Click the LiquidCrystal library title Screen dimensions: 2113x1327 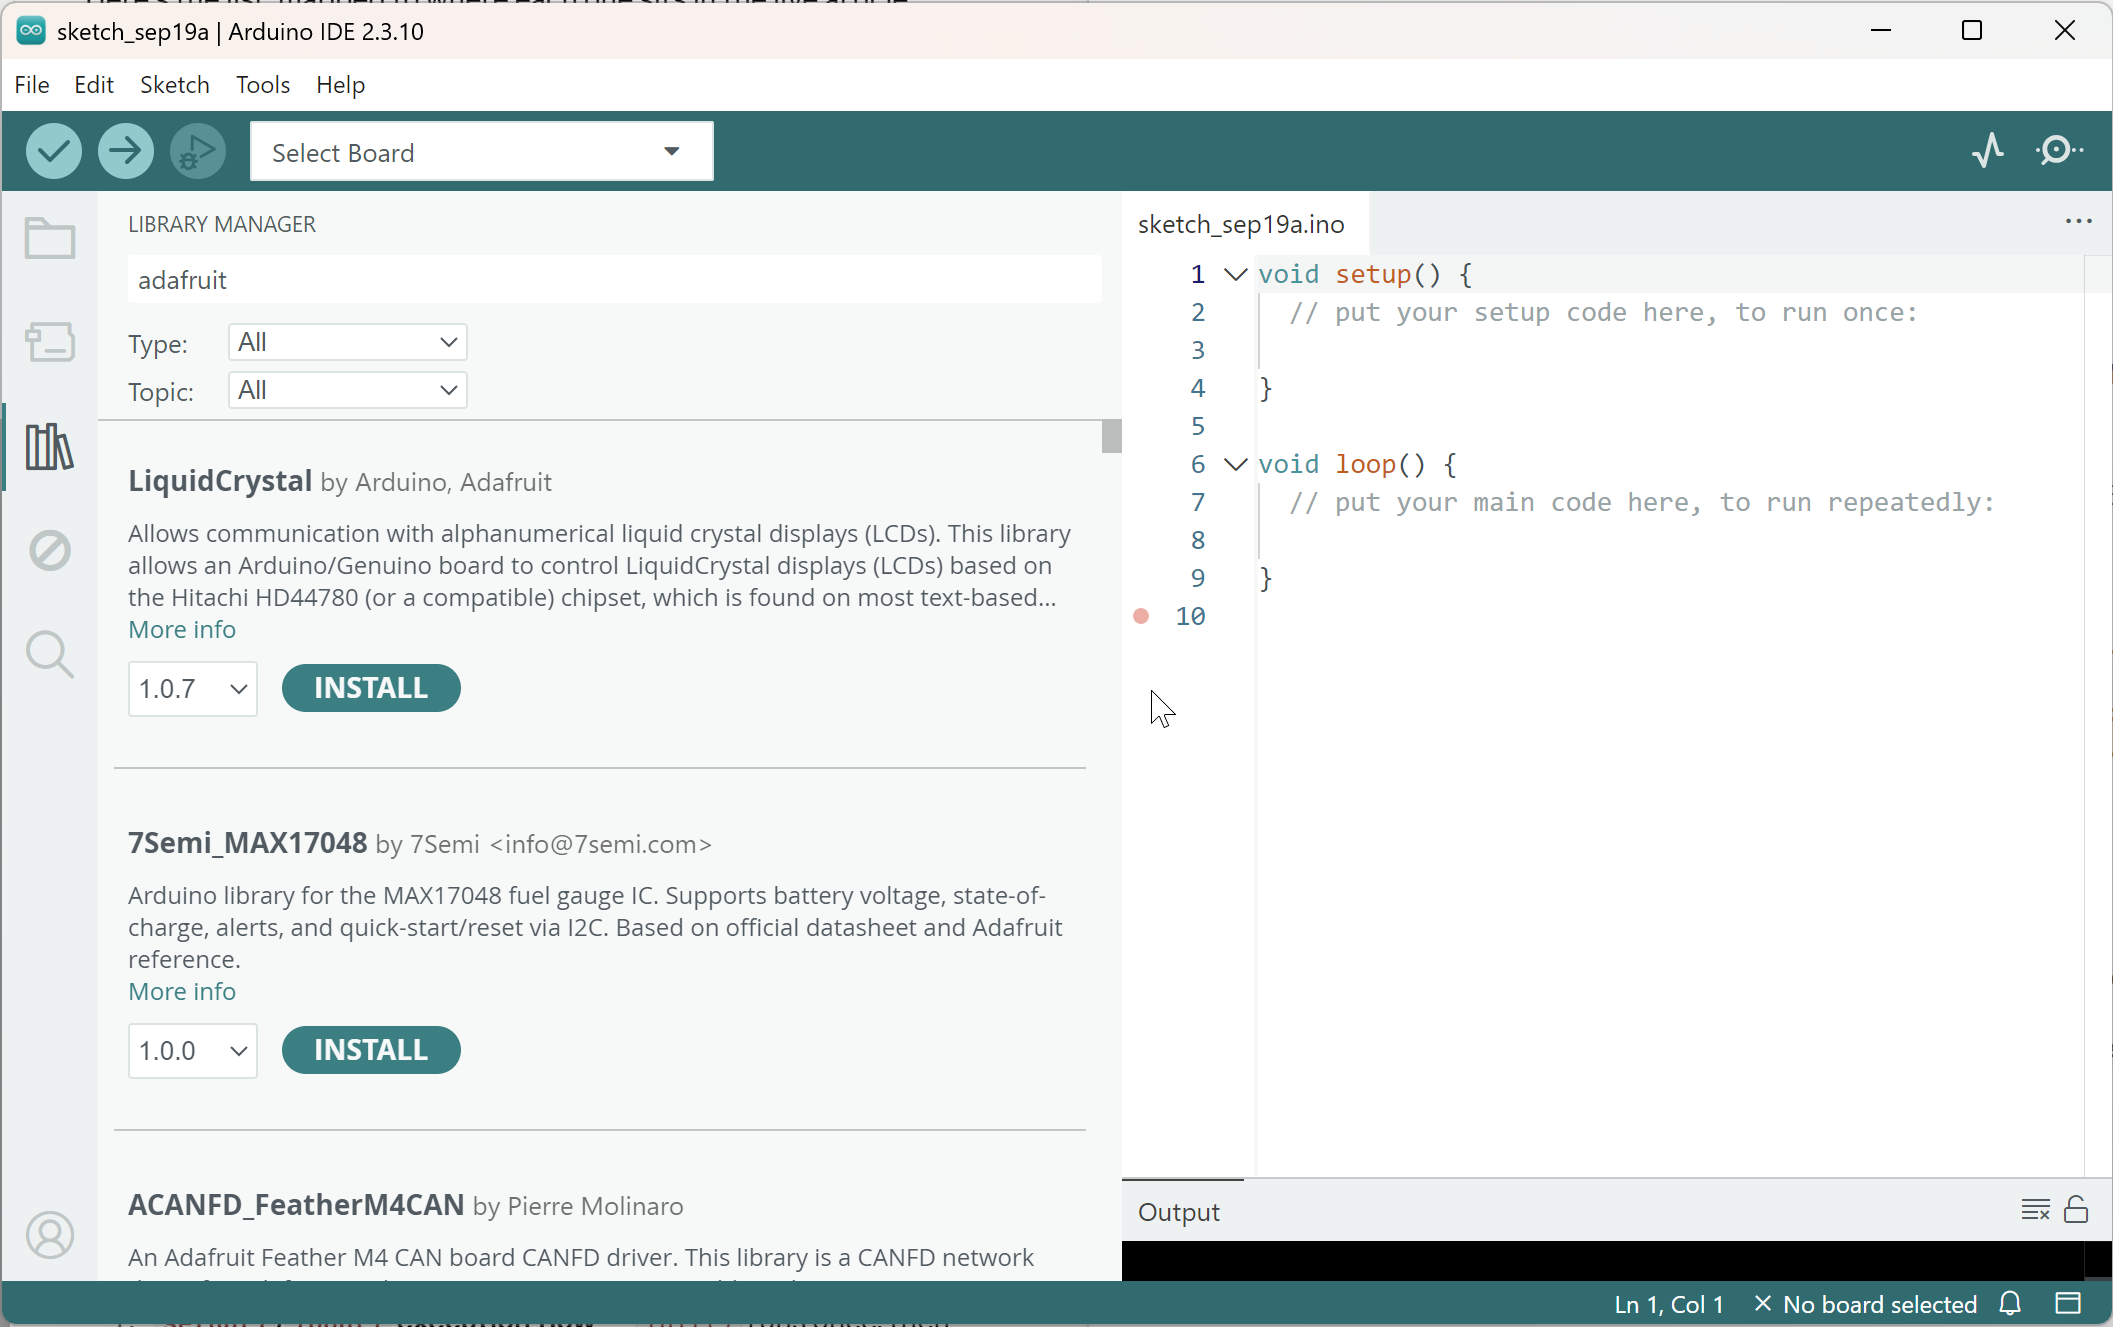click(220, 481)
